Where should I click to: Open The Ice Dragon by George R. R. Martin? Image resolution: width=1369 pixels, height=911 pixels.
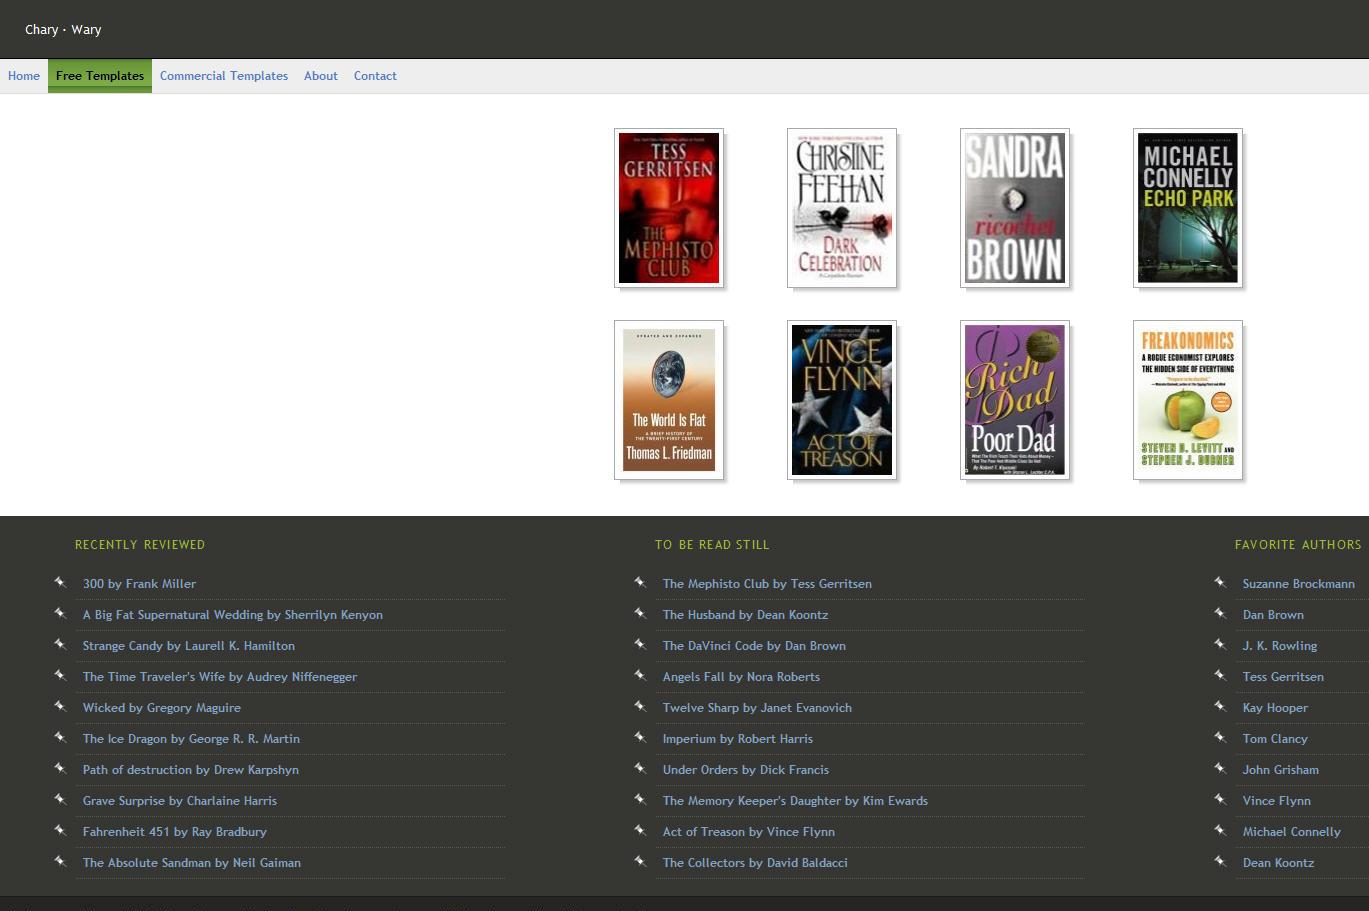pyautogui.click(x=191, y=739)
